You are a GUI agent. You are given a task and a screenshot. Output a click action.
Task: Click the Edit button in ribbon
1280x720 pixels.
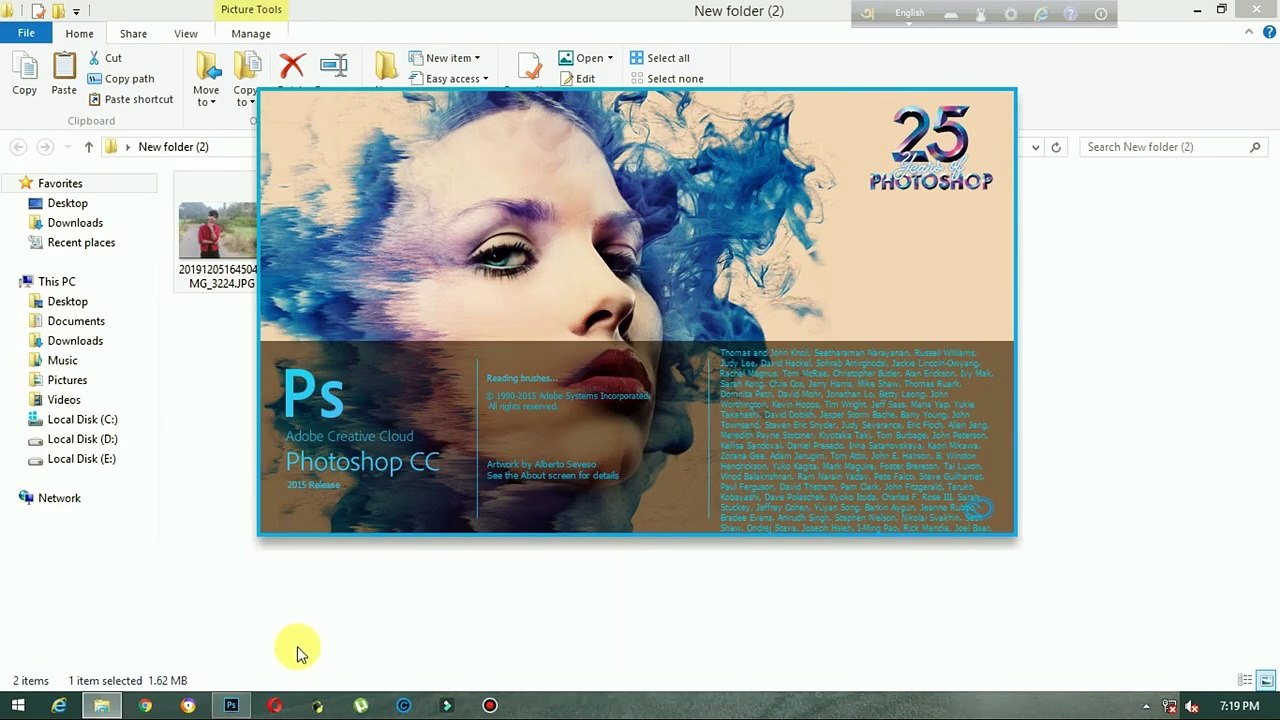click(x=577, y=79)
